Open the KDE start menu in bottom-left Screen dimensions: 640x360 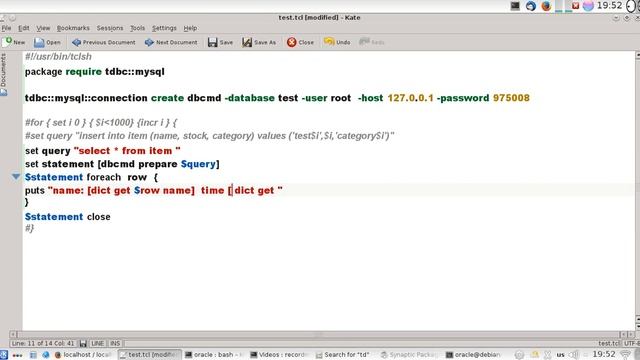click(4, 355)
